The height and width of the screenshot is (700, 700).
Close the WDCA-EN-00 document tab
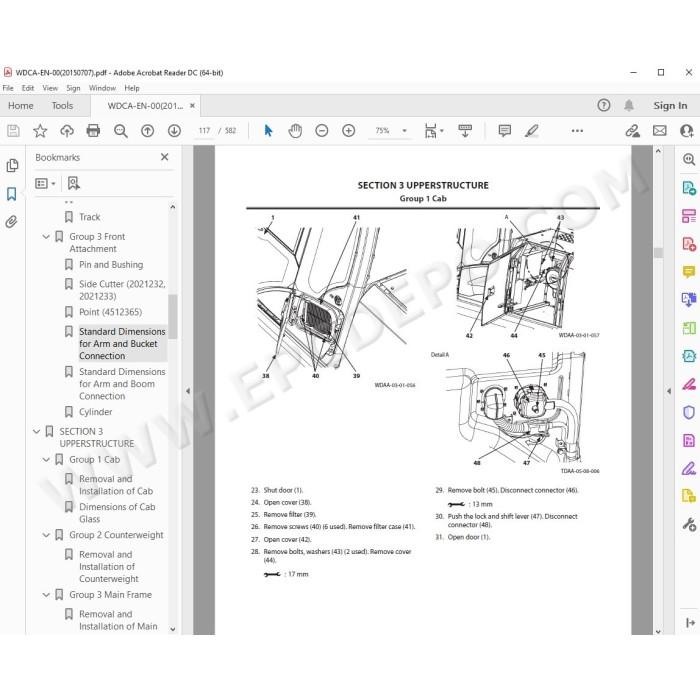[x=192, y=106]
